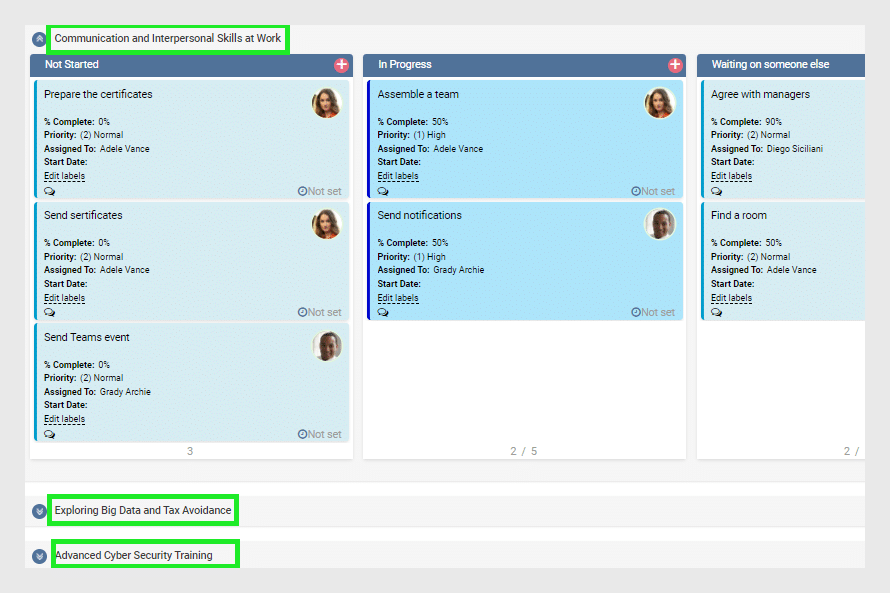Edit labels on Assemble a team card
The width and height of the screenshot is (890, 593).
(398, 176)
